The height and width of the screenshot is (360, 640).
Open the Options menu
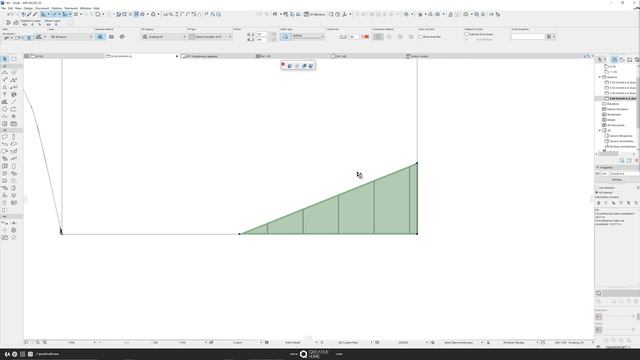point(57,8)
